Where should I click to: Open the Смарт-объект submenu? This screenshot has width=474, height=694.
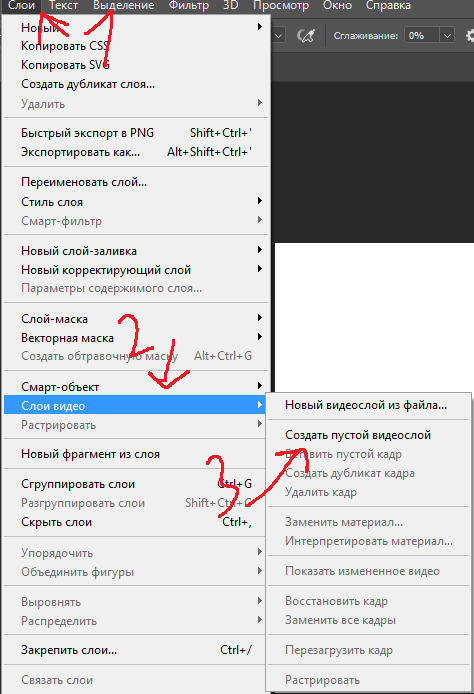[135, 387]
